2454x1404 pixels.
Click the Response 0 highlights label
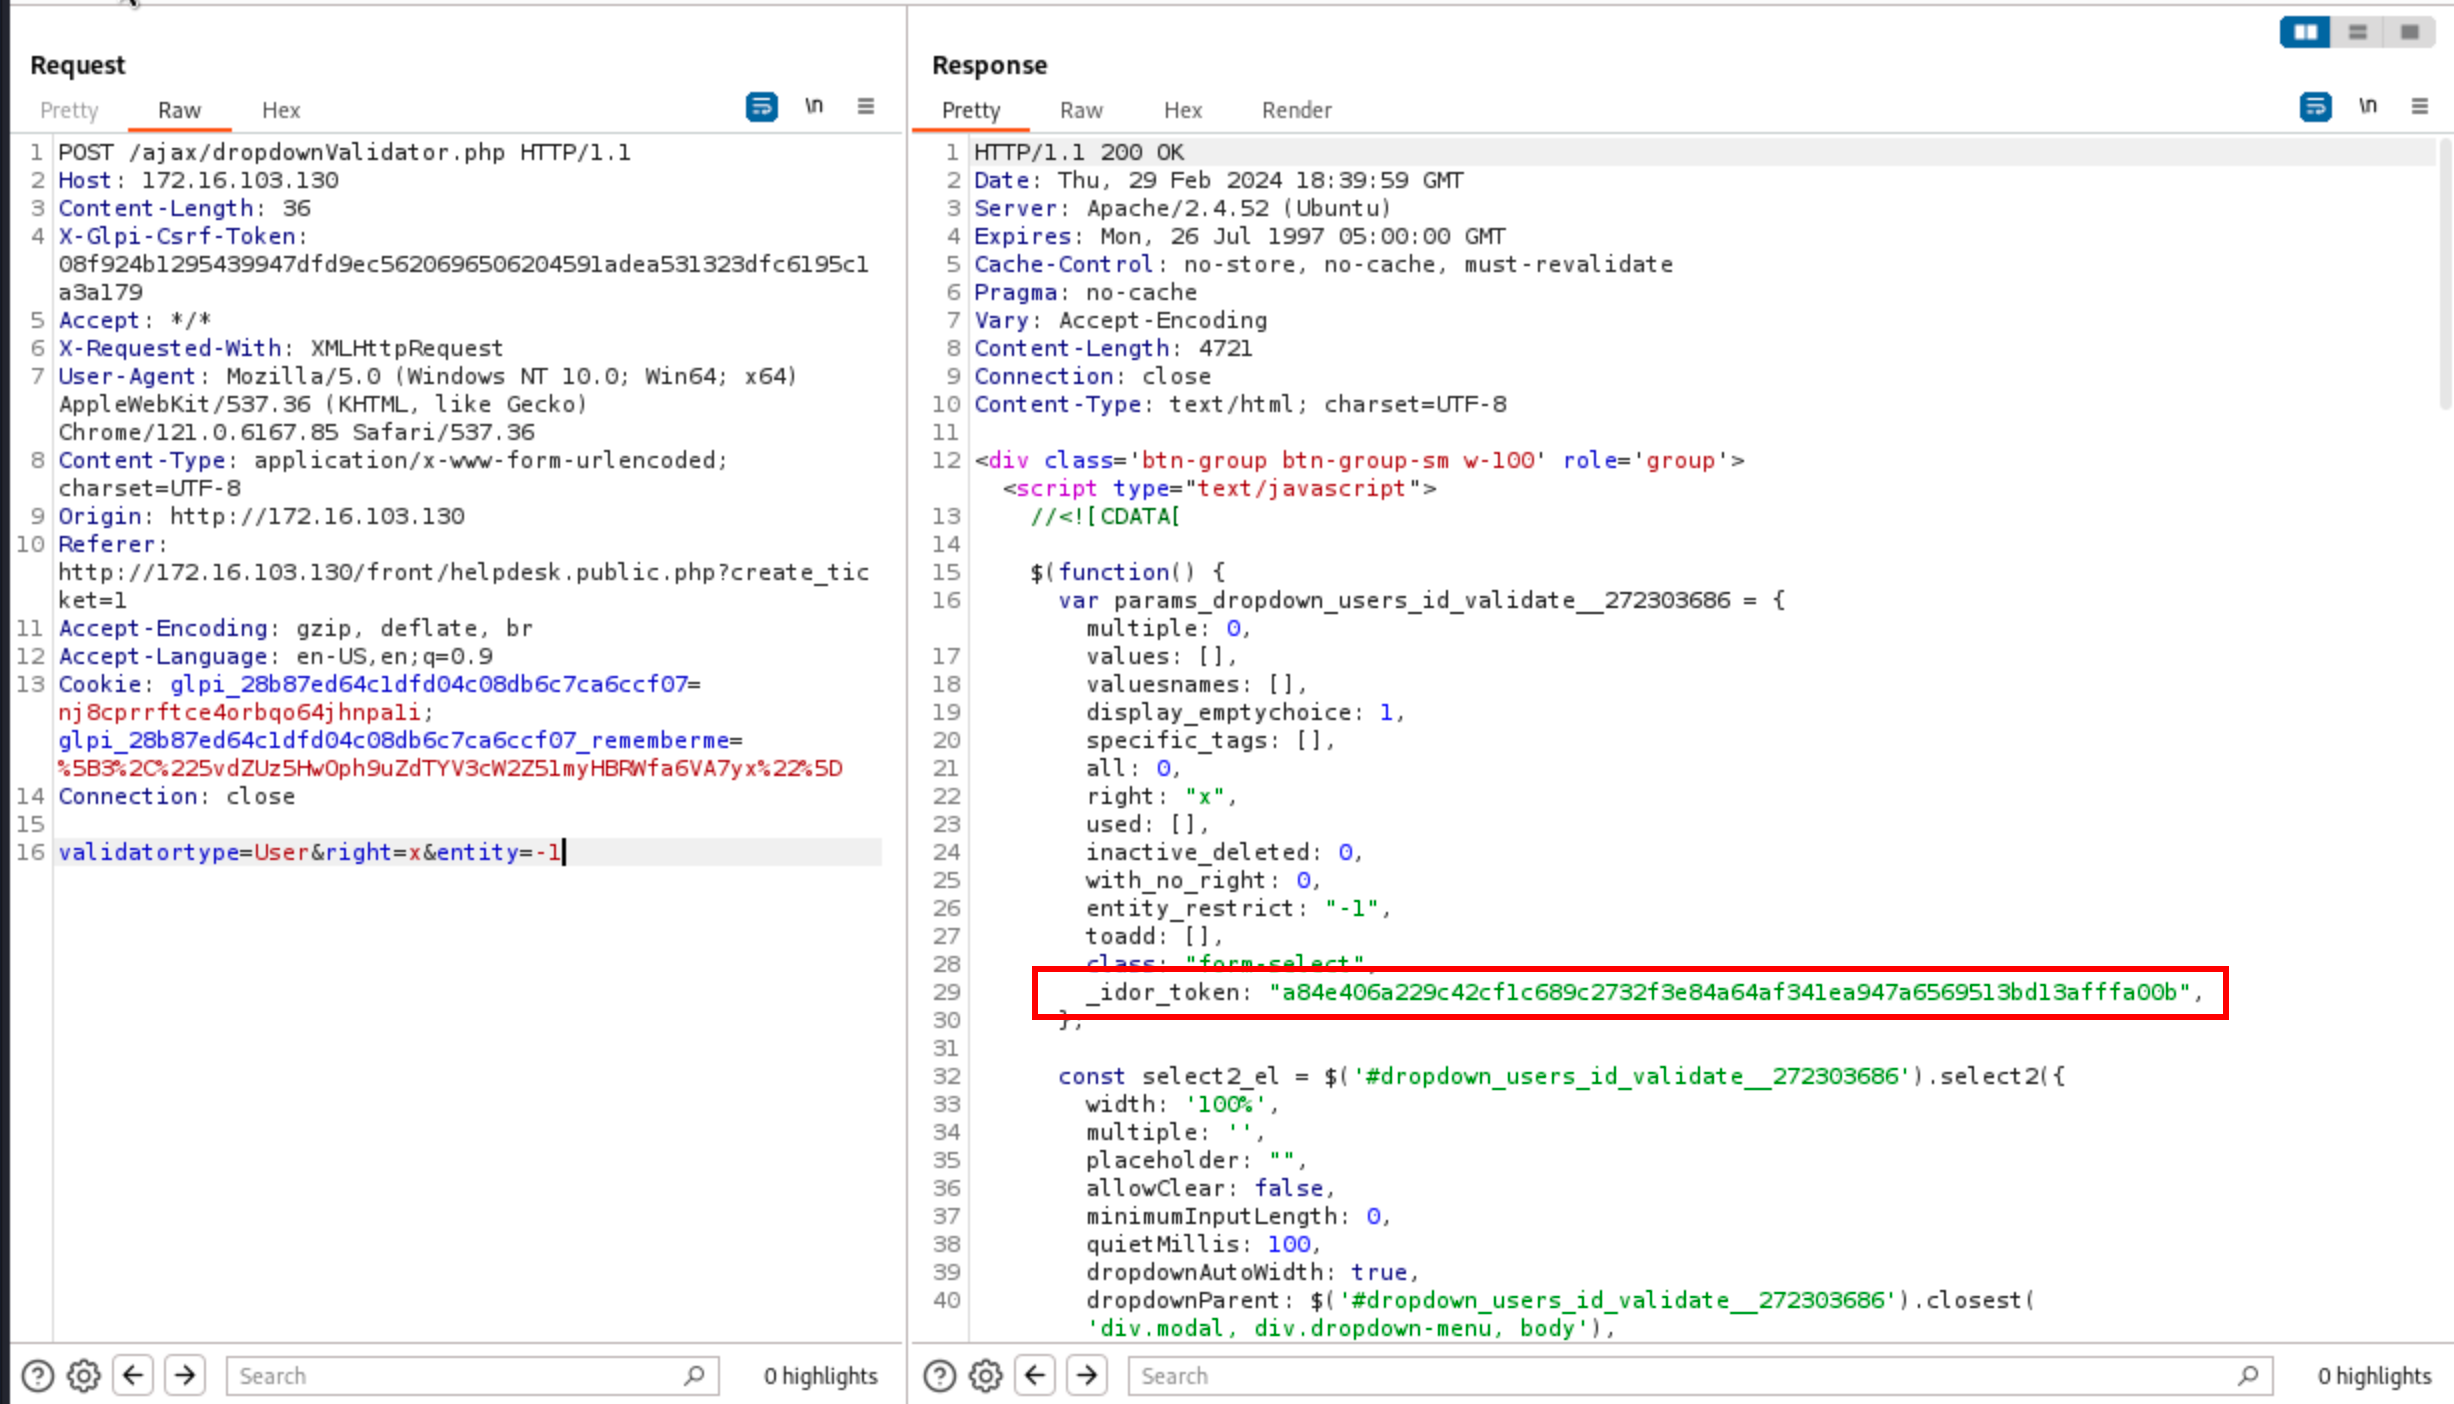pyautogui.click(x=2375, y=1376)
